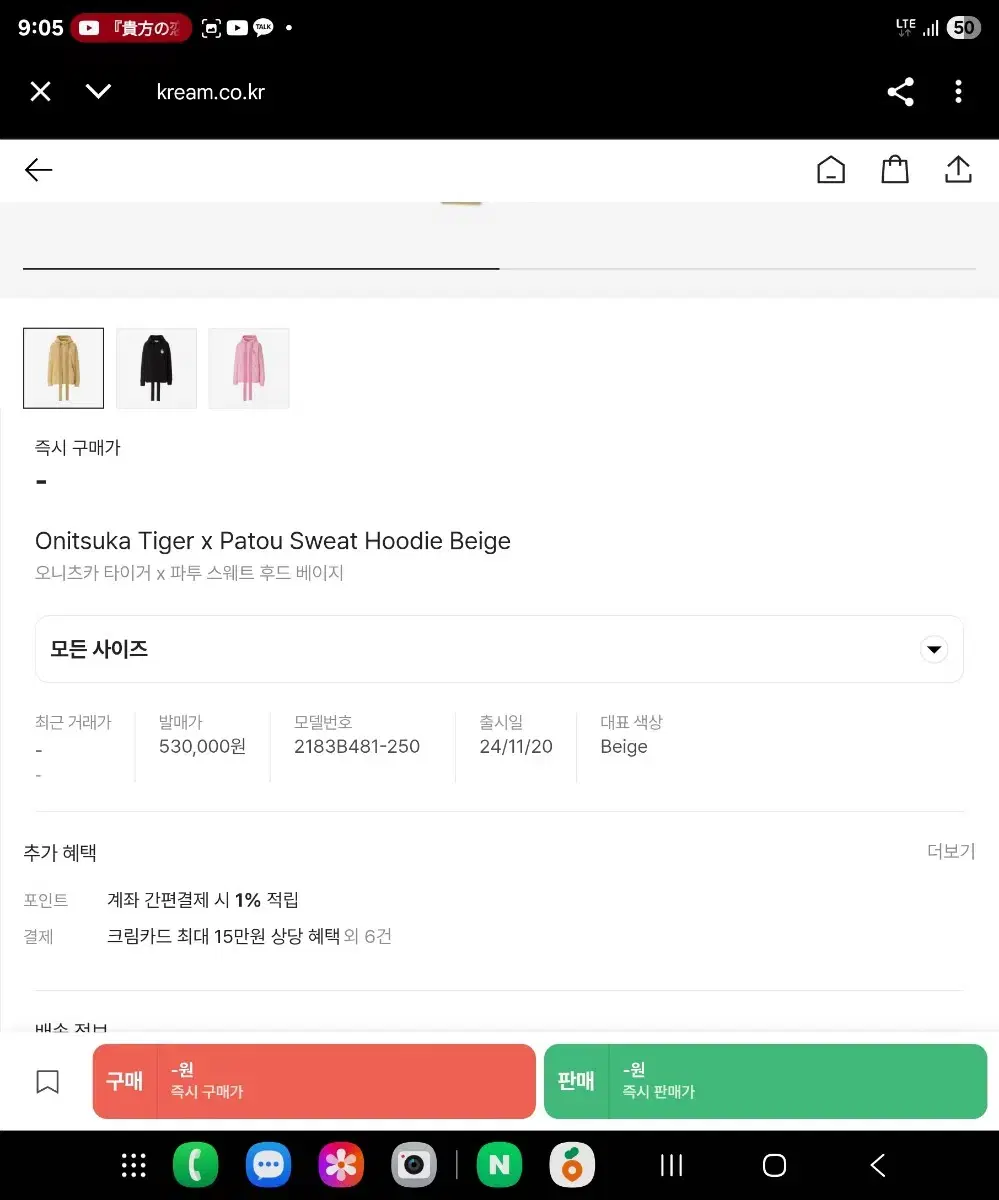The height and width of the screenshot is (1200, 999).
Task: Tap the battery level indicator showing 50
Action: click(964, 28)
